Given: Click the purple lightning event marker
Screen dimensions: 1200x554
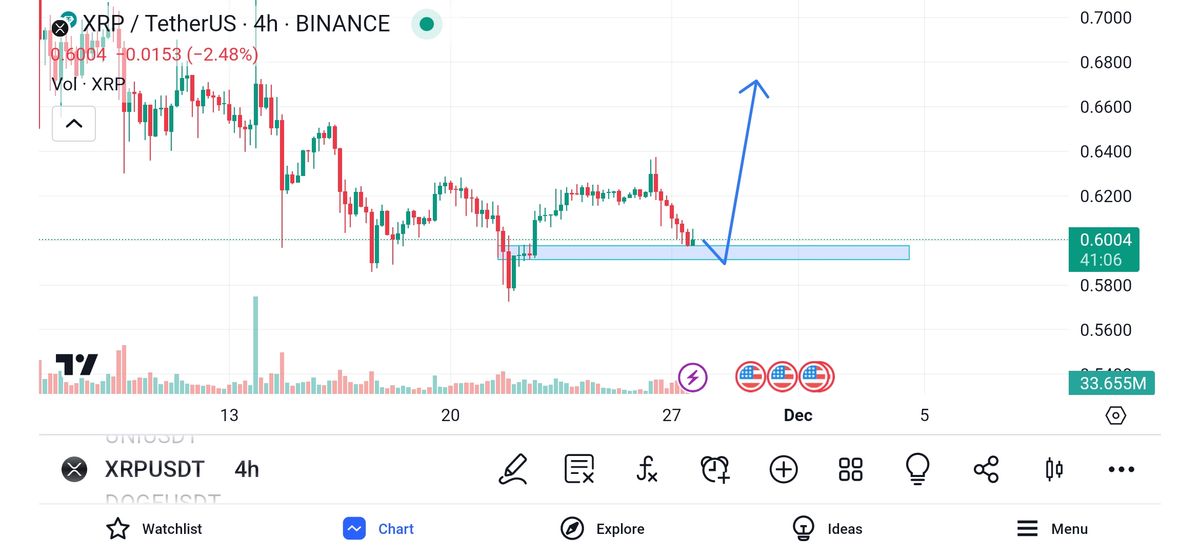Looking at the screenshot, I should pos(693,377).
